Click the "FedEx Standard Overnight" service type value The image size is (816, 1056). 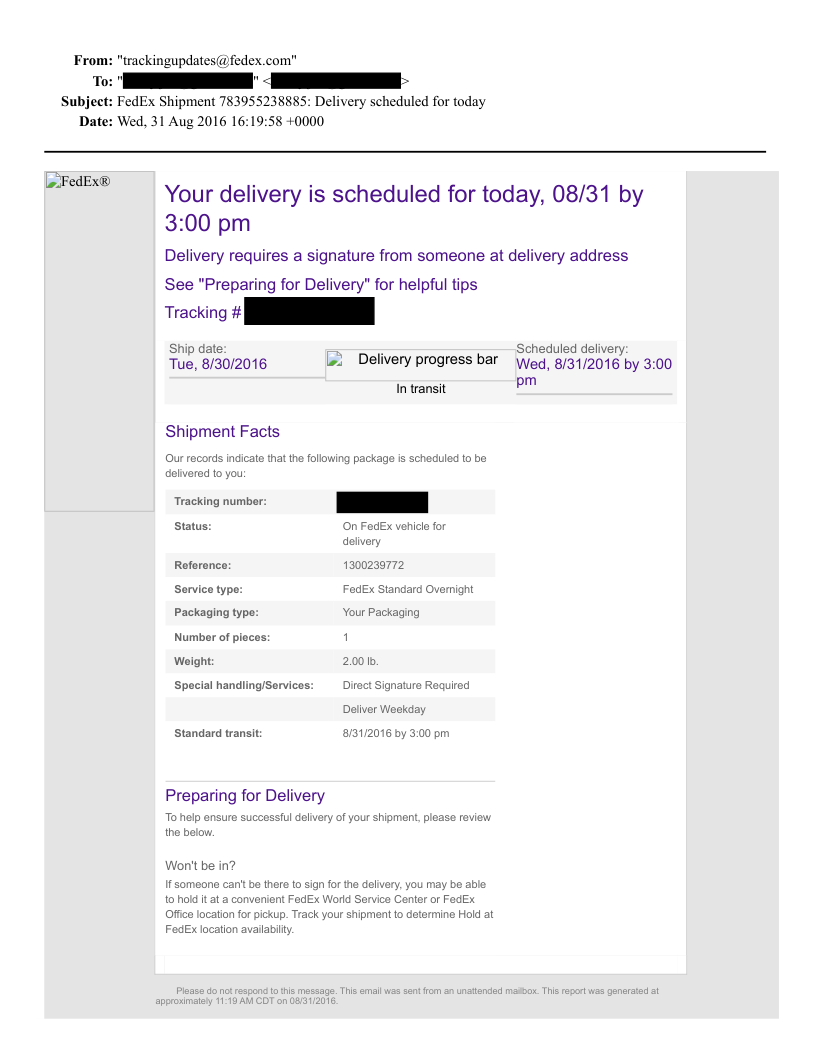click(408, 589)
